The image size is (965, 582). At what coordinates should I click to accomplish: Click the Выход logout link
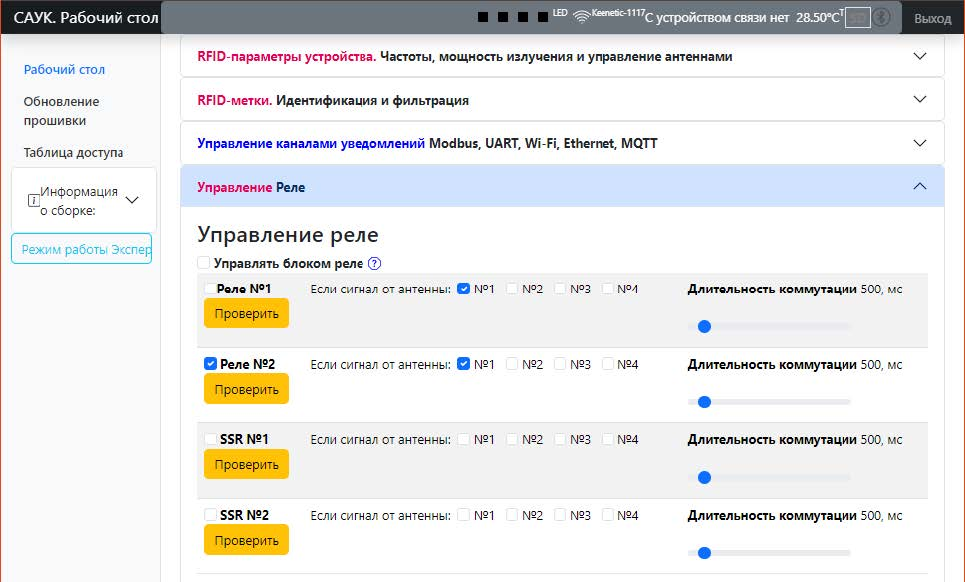point(932,18)
